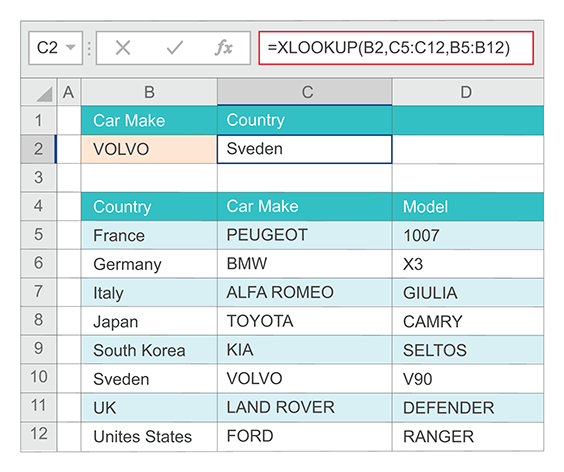Select row 3 header
The height and width of the screenshot is (472, 564).
[x=39, y=178]
